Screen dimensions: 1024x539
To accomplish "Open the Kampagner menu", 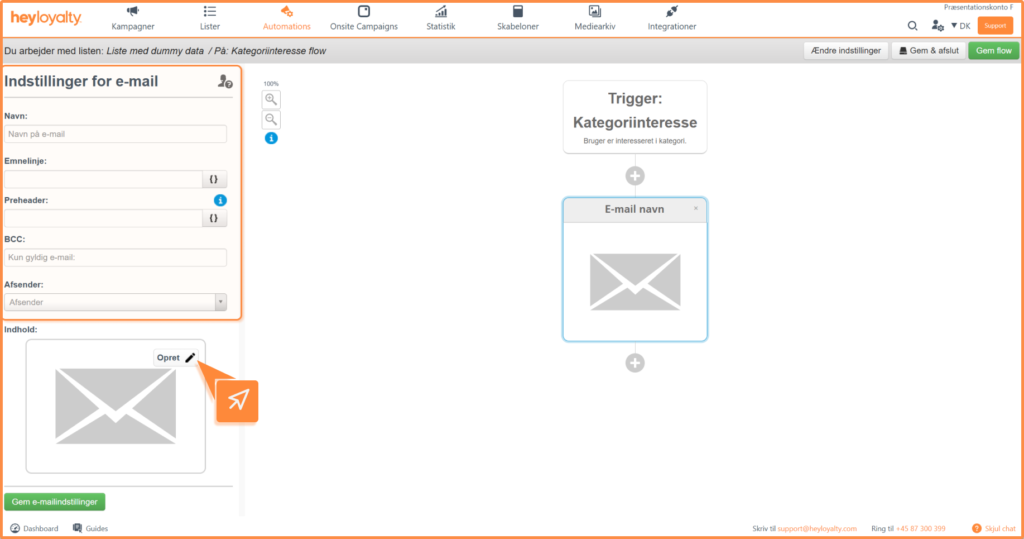I will click(x=132, y=18).
